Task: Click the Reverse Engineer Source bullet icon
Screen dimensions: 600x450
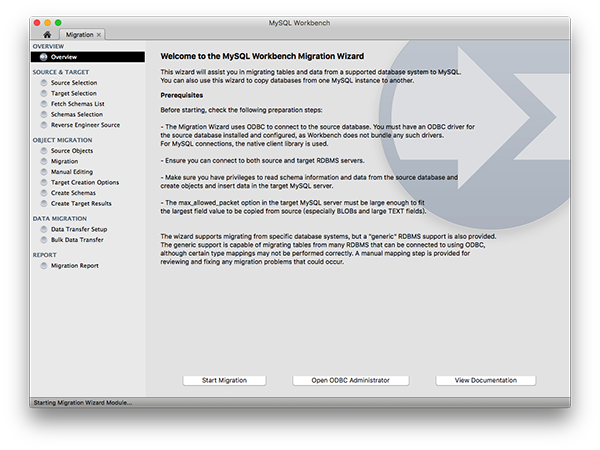Action: 44,125
